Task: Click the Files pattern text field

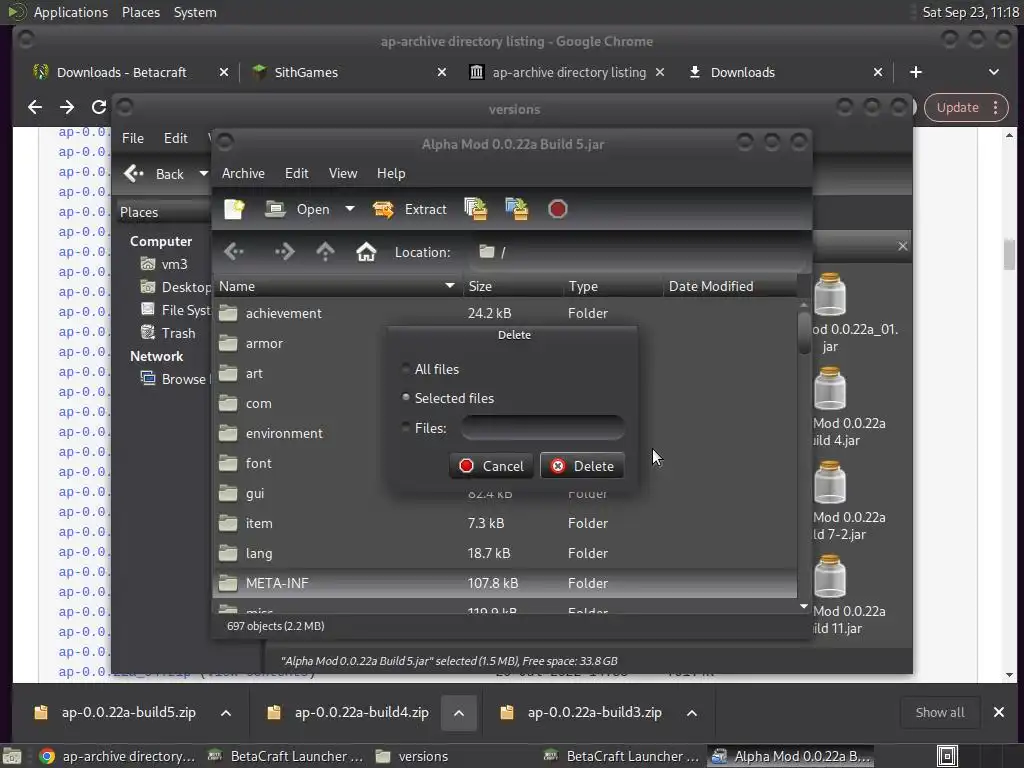Action: point(543,428)
